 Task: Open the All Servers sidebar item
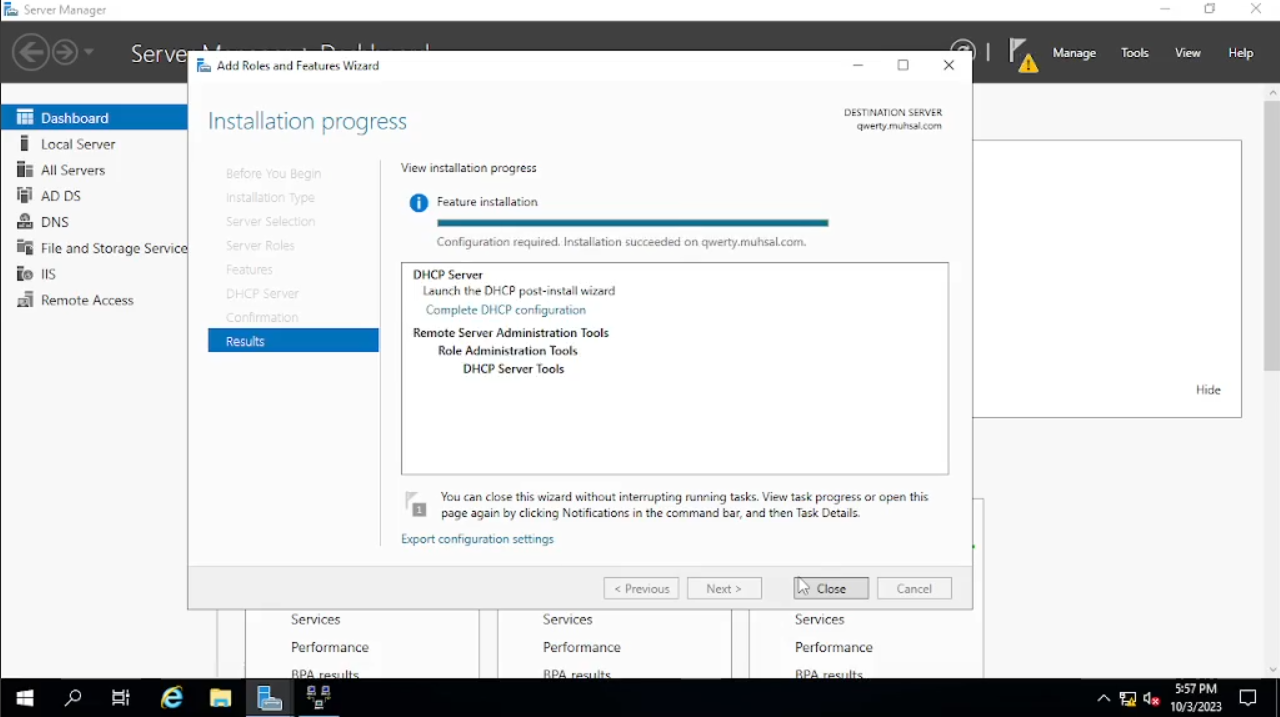click(72, 170)
